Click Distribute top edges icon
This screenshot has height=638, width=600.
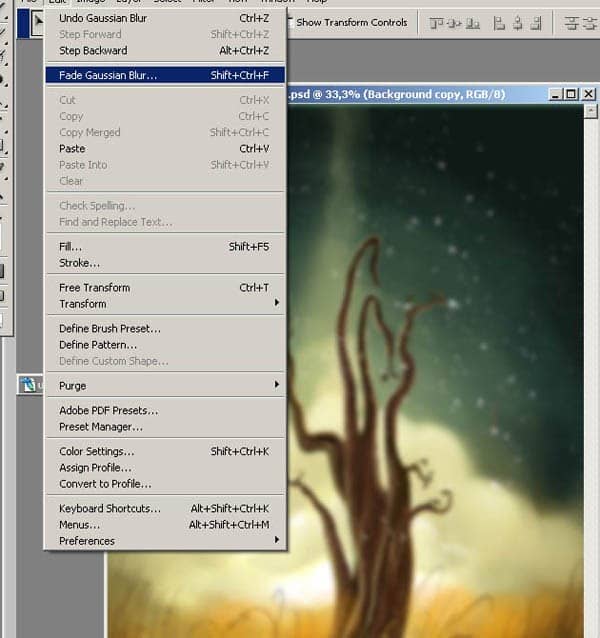[x=571, y=24]
